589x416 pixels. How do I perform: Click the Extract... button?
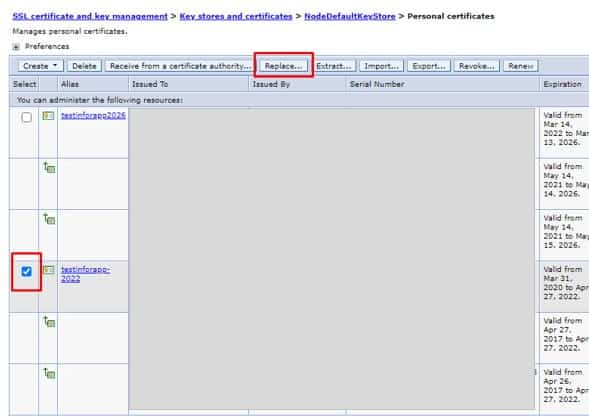(x=334, y=66)
